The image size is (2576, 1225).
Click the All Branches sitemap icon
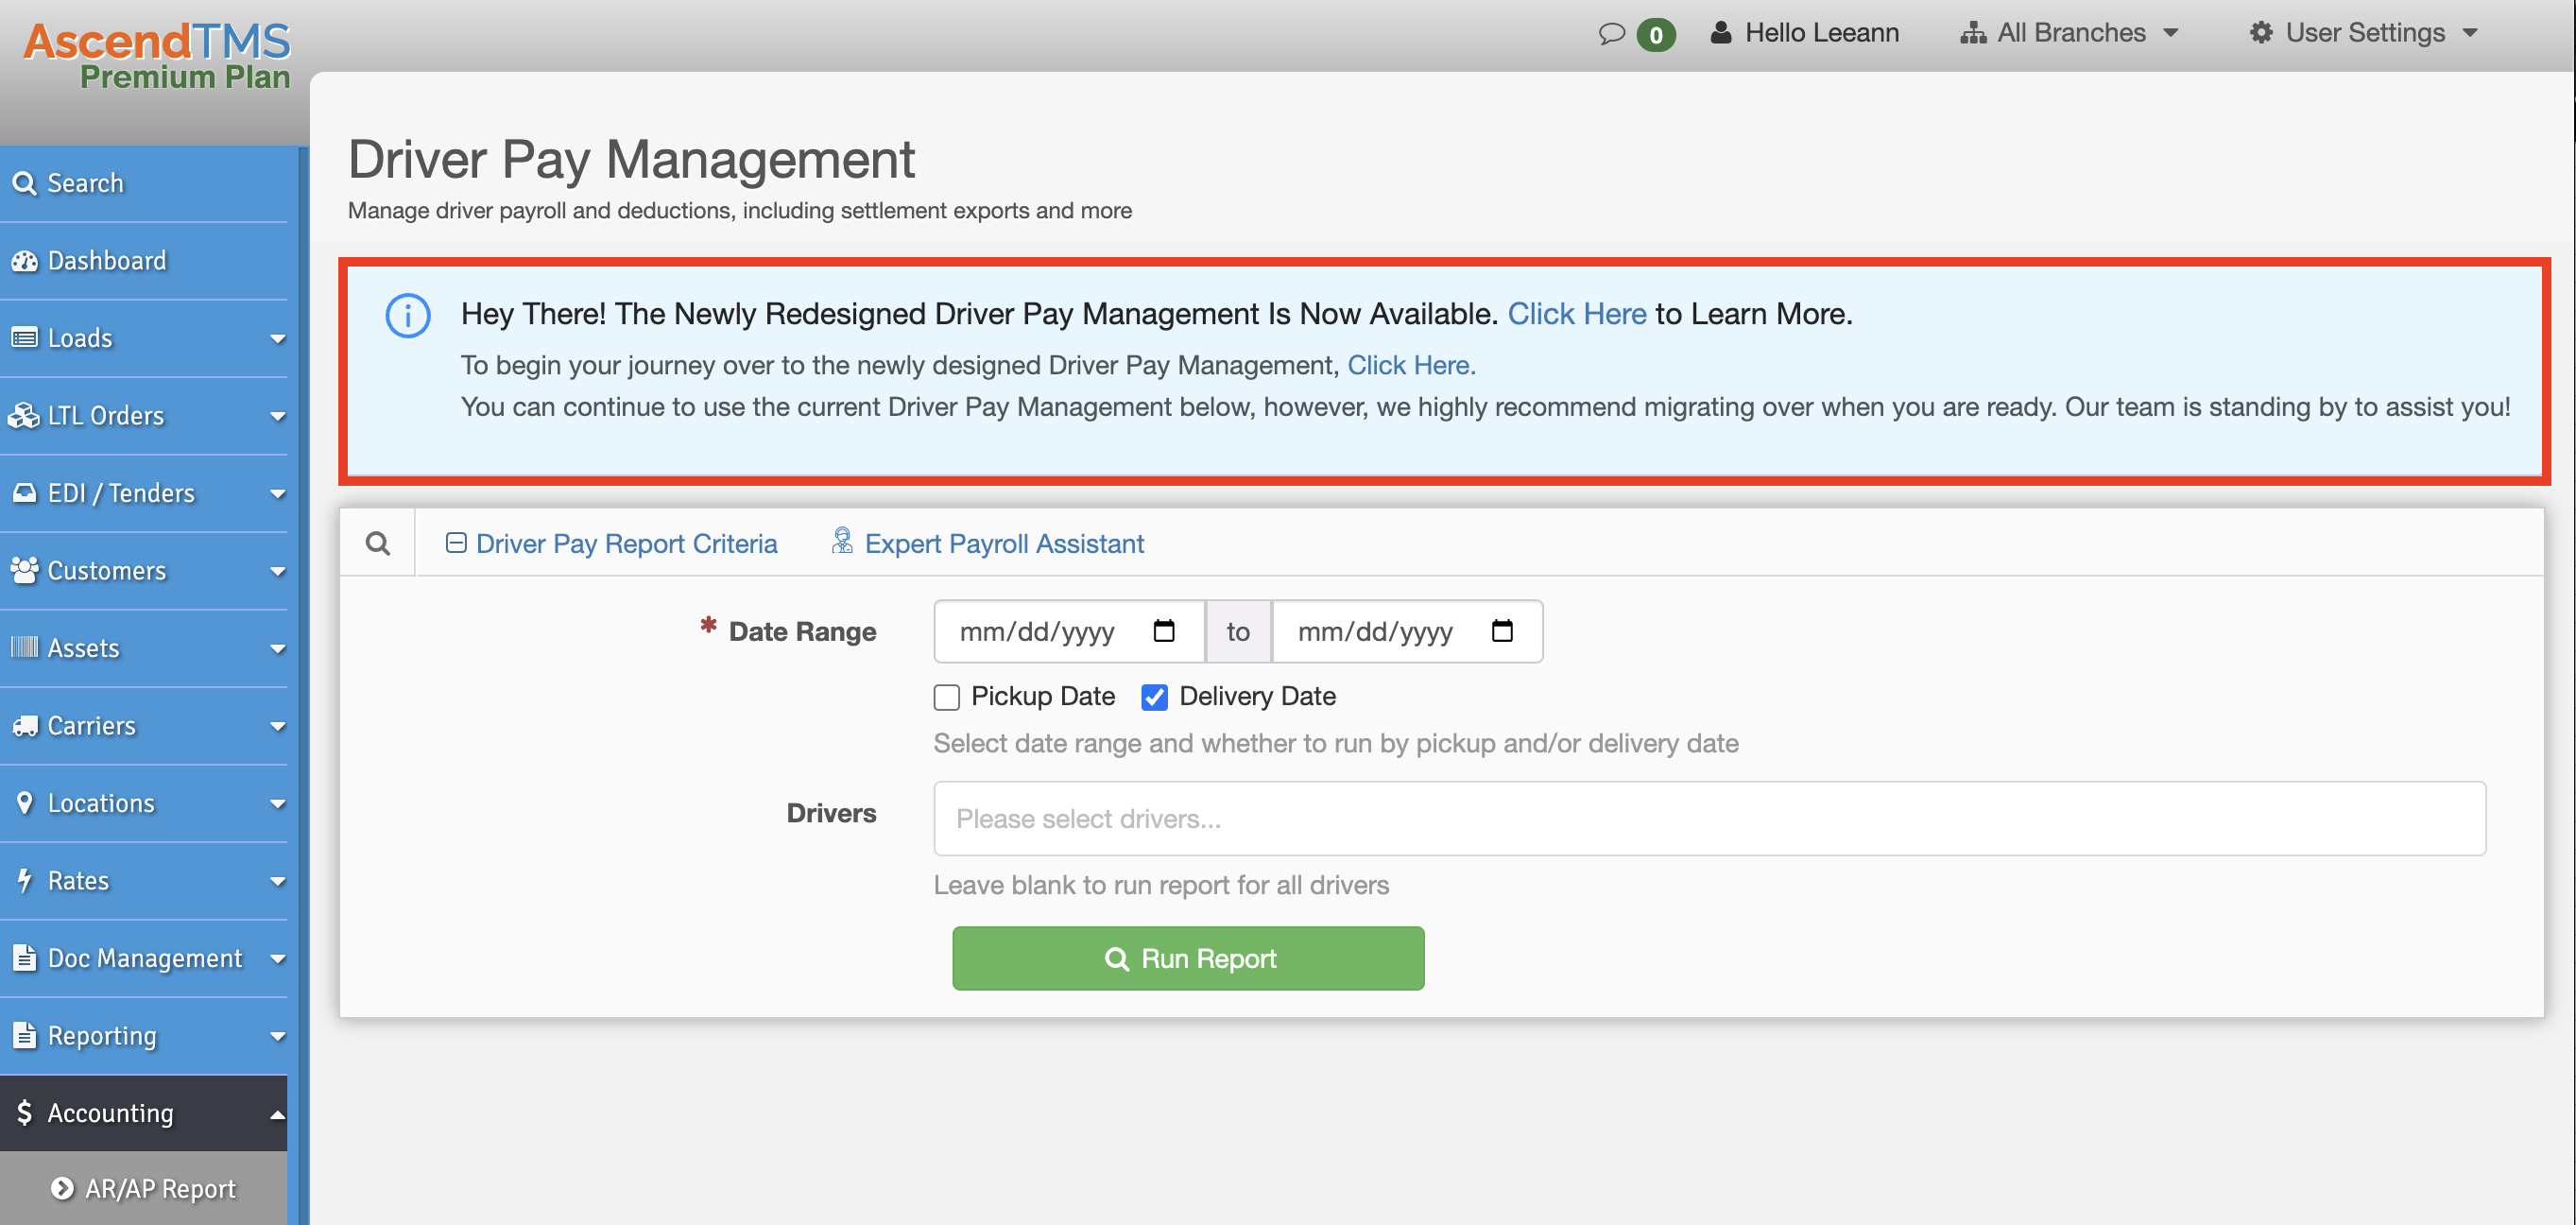click(x=1972, y=33)
